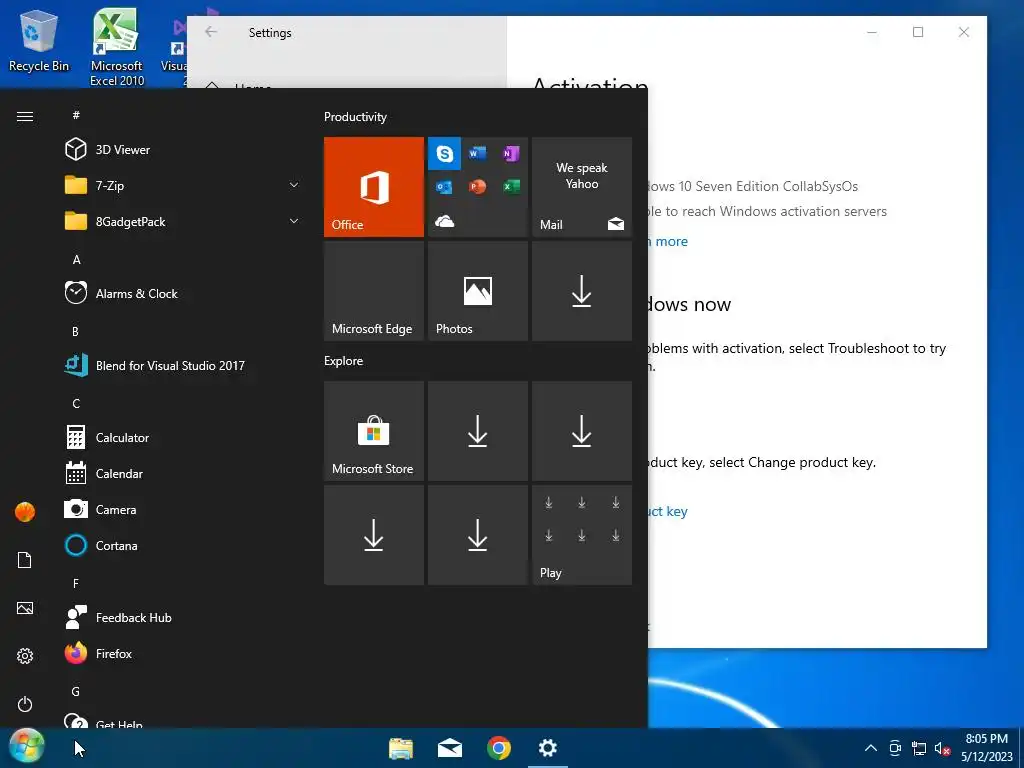
Task: Click the Explore group title
Action: pyautogui.click(x=344, y=360)
